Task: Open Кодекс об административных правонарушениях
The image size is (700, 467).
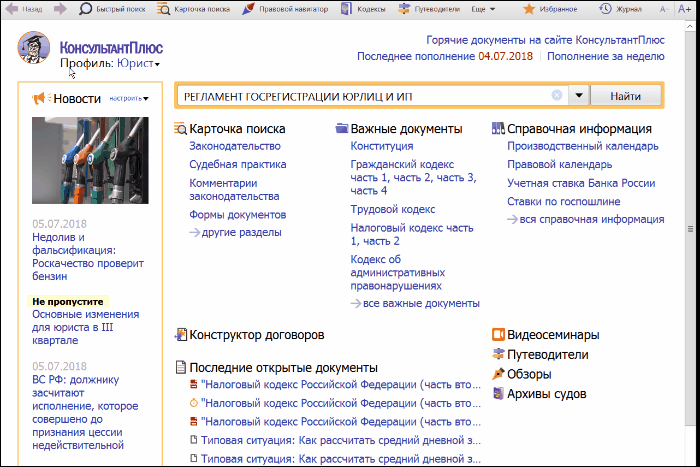Action: click(x=397, y=272)
